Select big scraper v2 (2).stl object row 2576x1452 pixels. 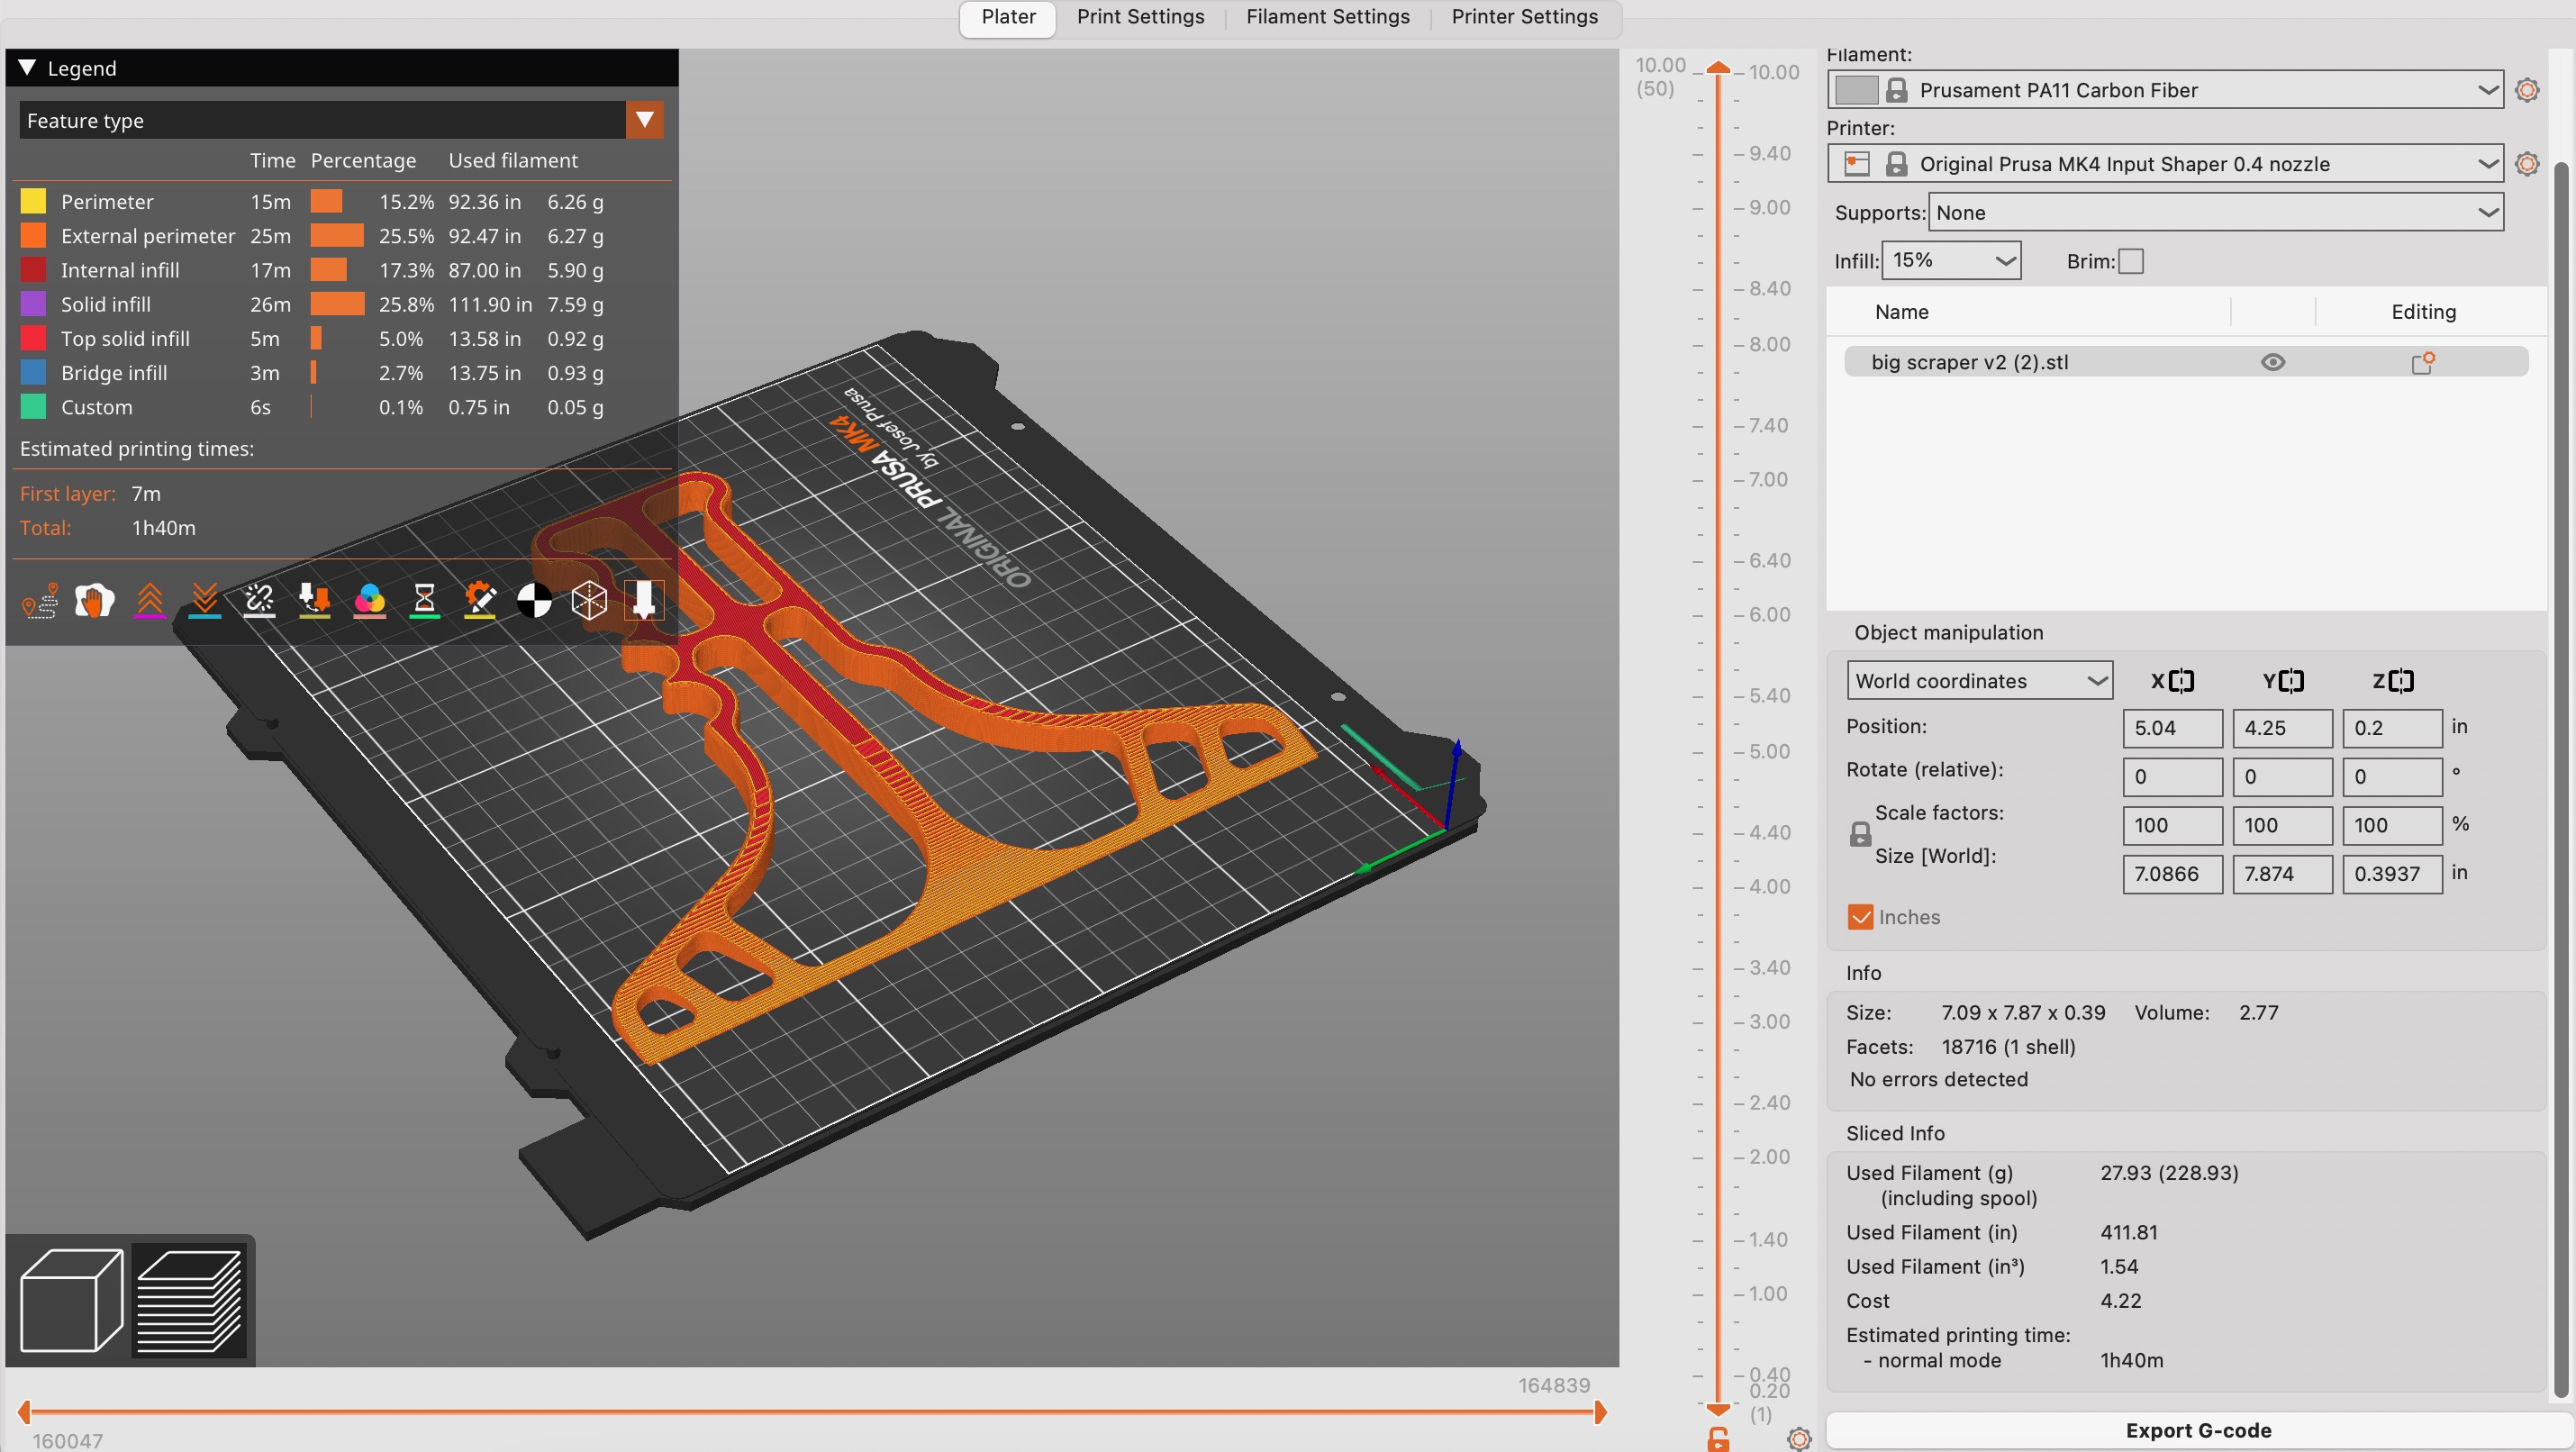[2186, 362]
